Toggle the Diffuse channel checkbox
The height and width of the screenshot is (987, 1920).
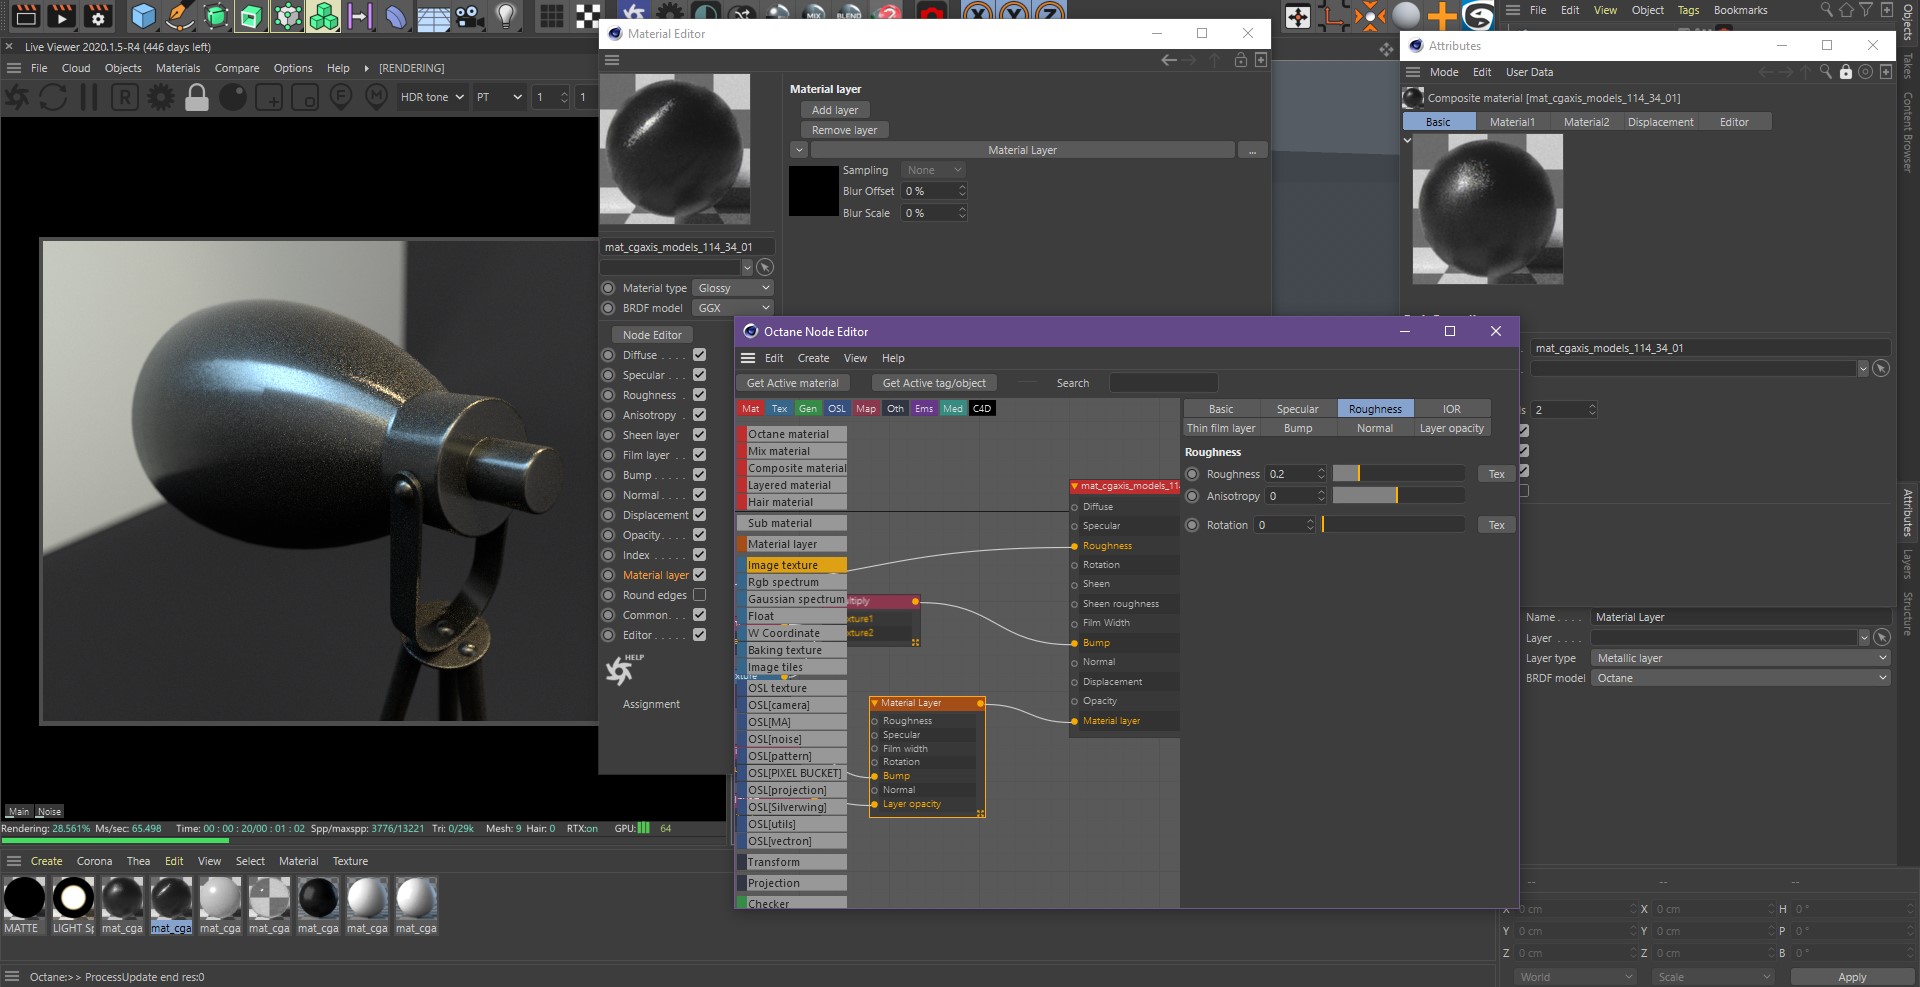click(x=700, y=355)
